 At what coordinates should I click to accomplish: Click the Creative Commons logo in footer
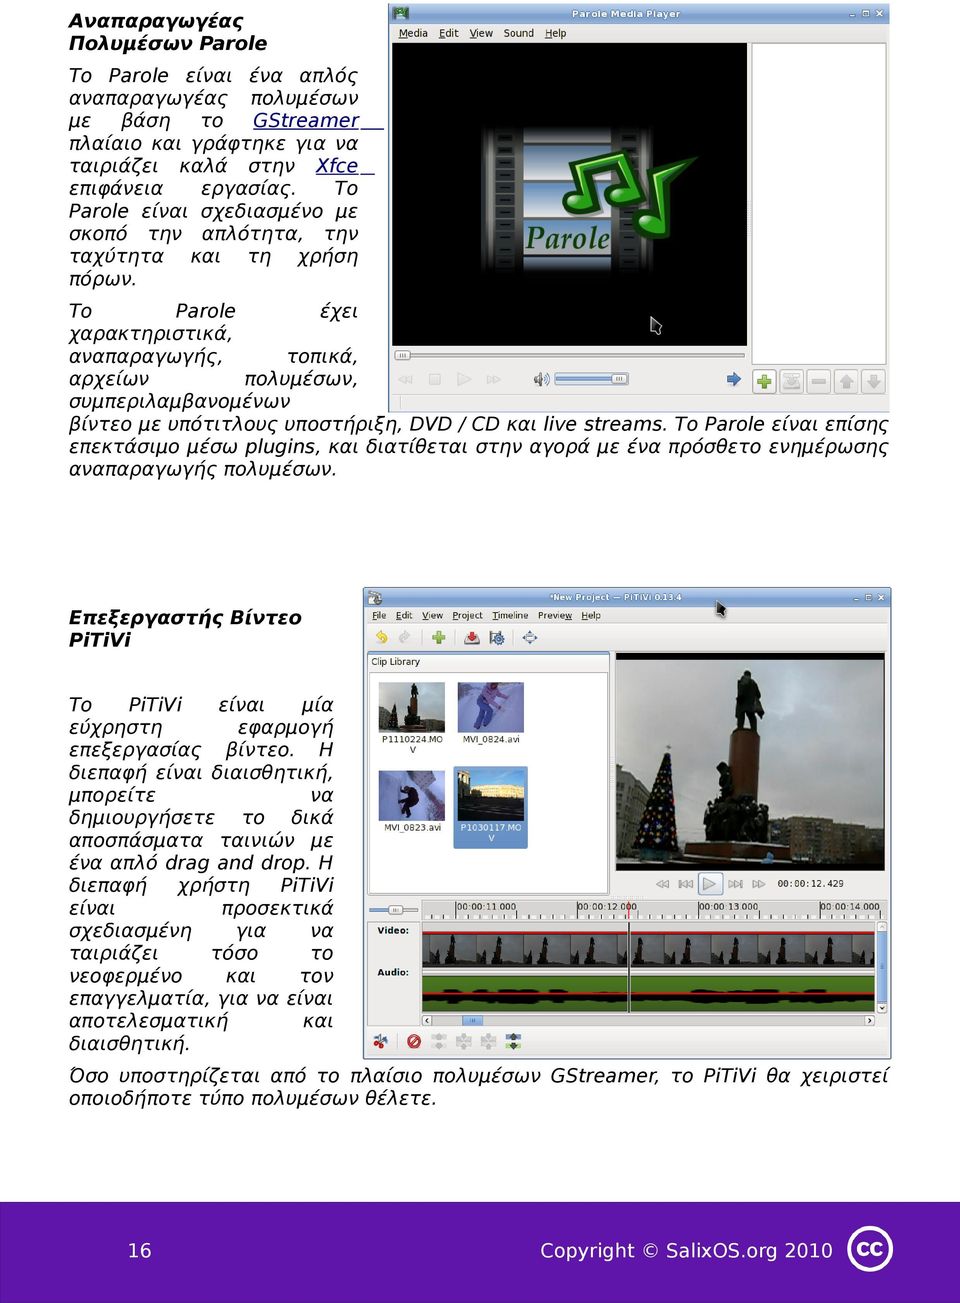870,1249
